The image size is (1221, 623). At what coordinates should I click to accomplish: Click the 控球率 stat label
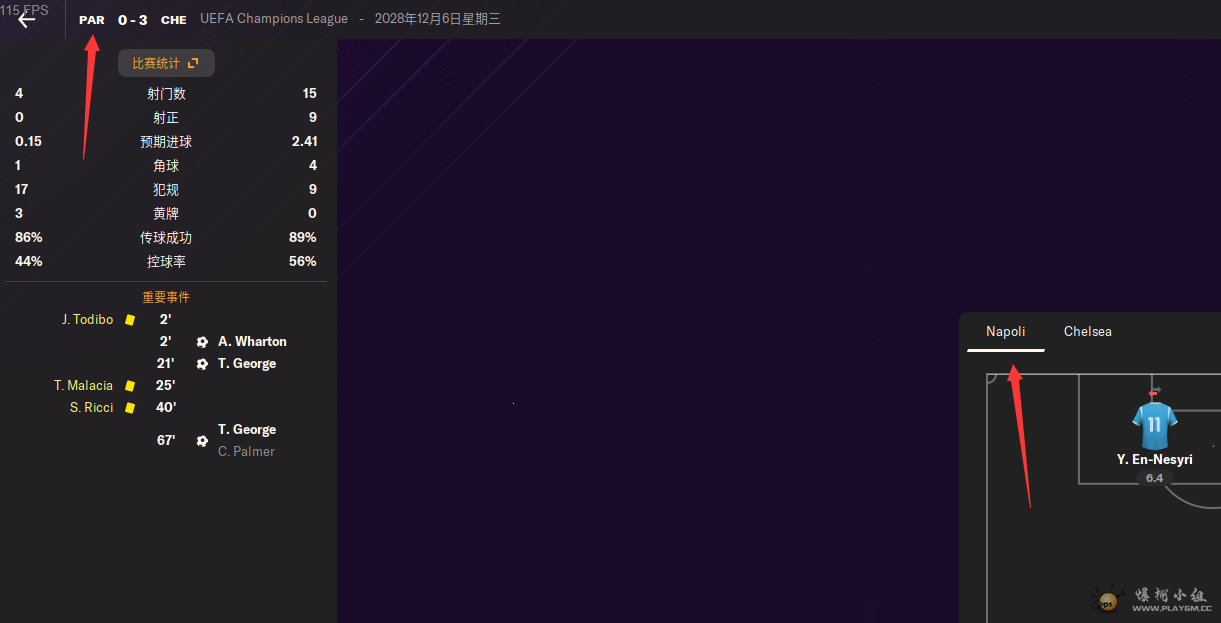[x=166, y=262]
